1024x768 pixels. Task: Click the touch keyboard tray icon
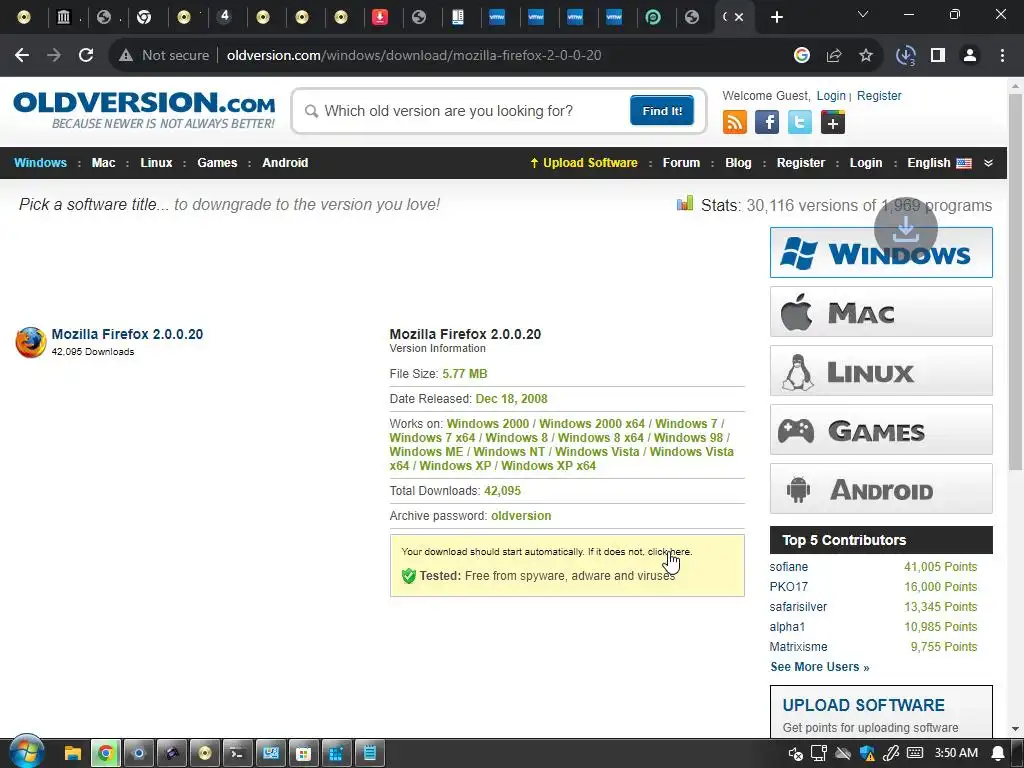tap(915, 754)
